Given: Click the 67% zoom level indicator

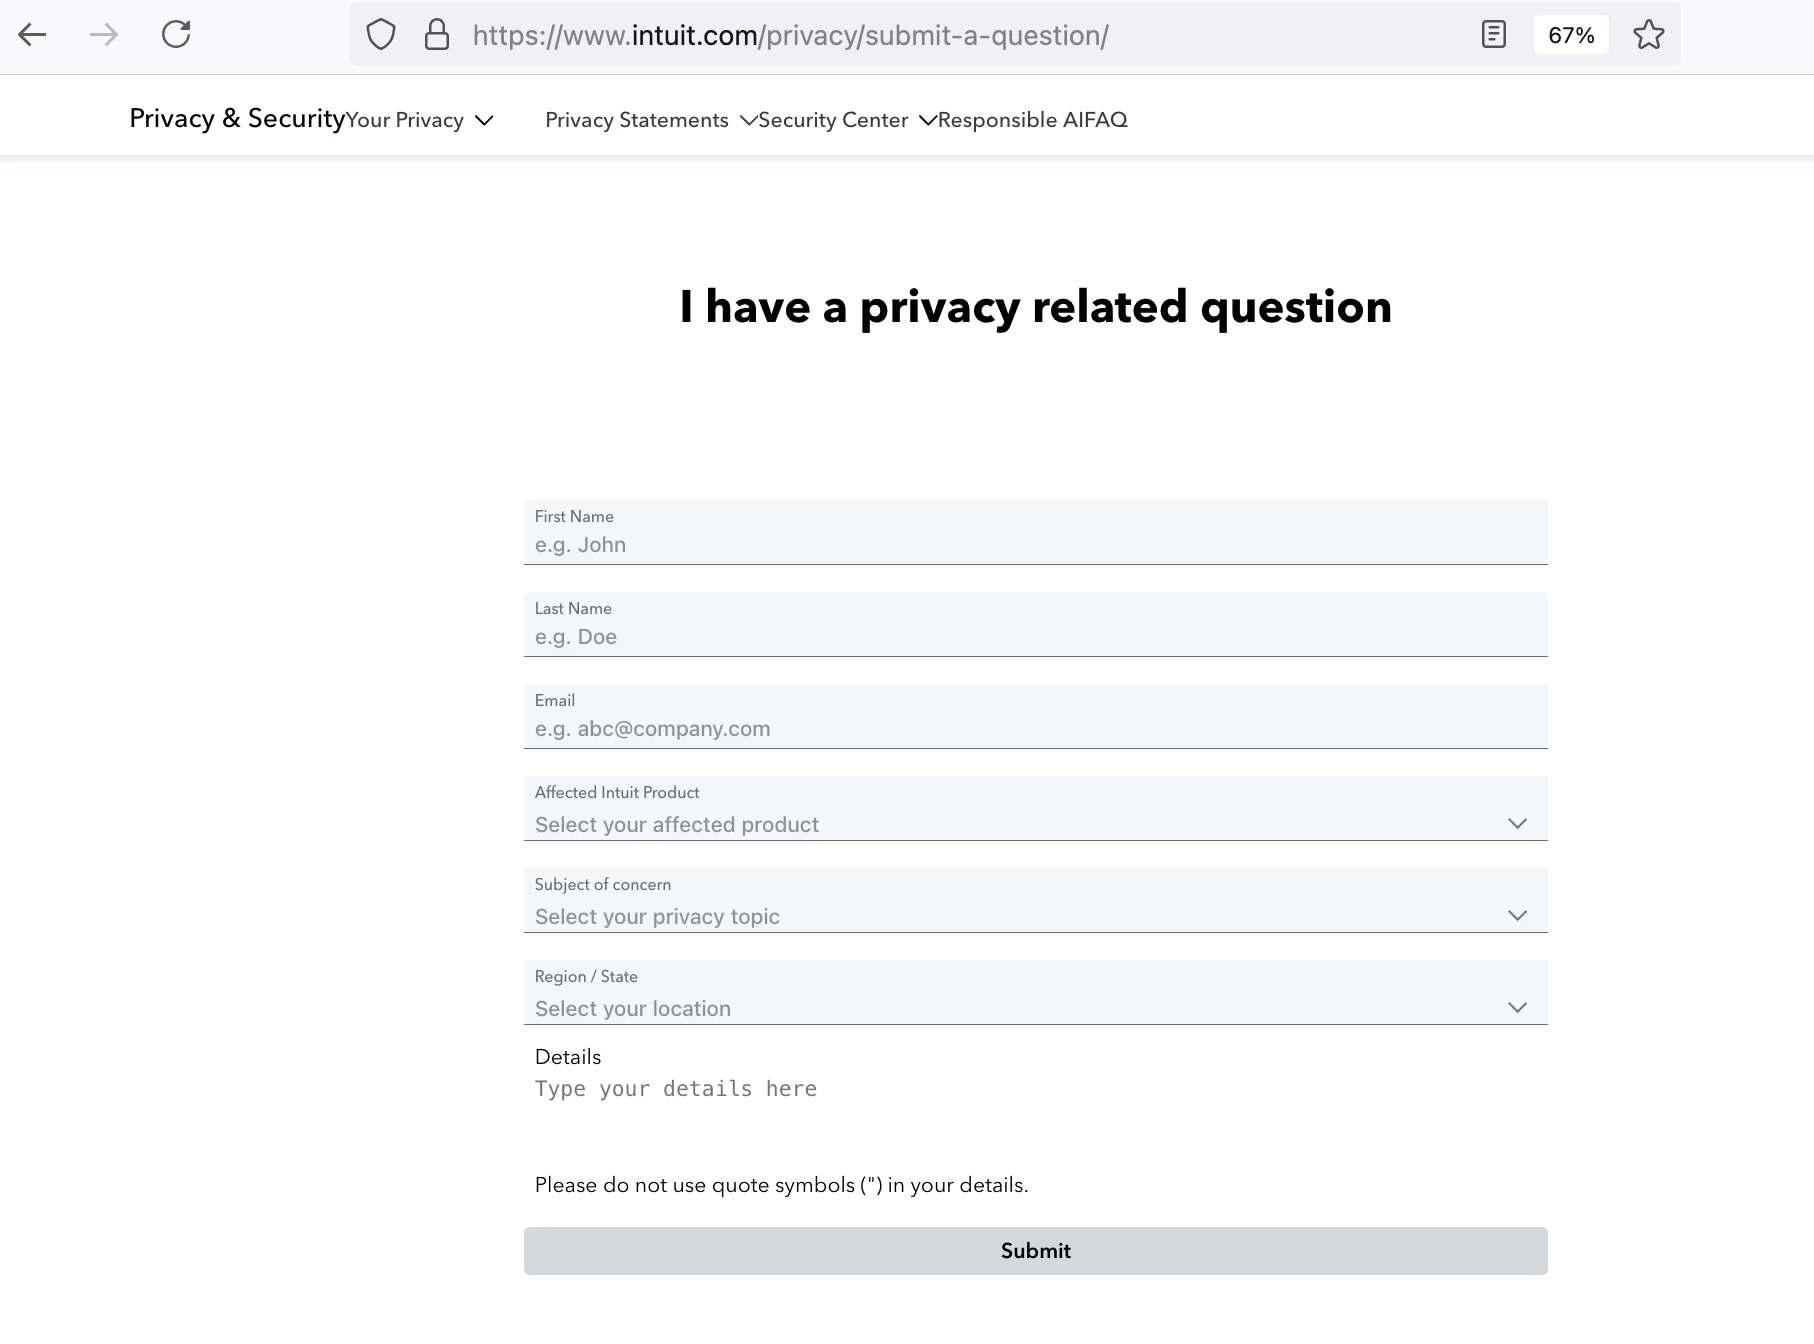Looking at the screenshot, I should click(x=1570, y=35).
